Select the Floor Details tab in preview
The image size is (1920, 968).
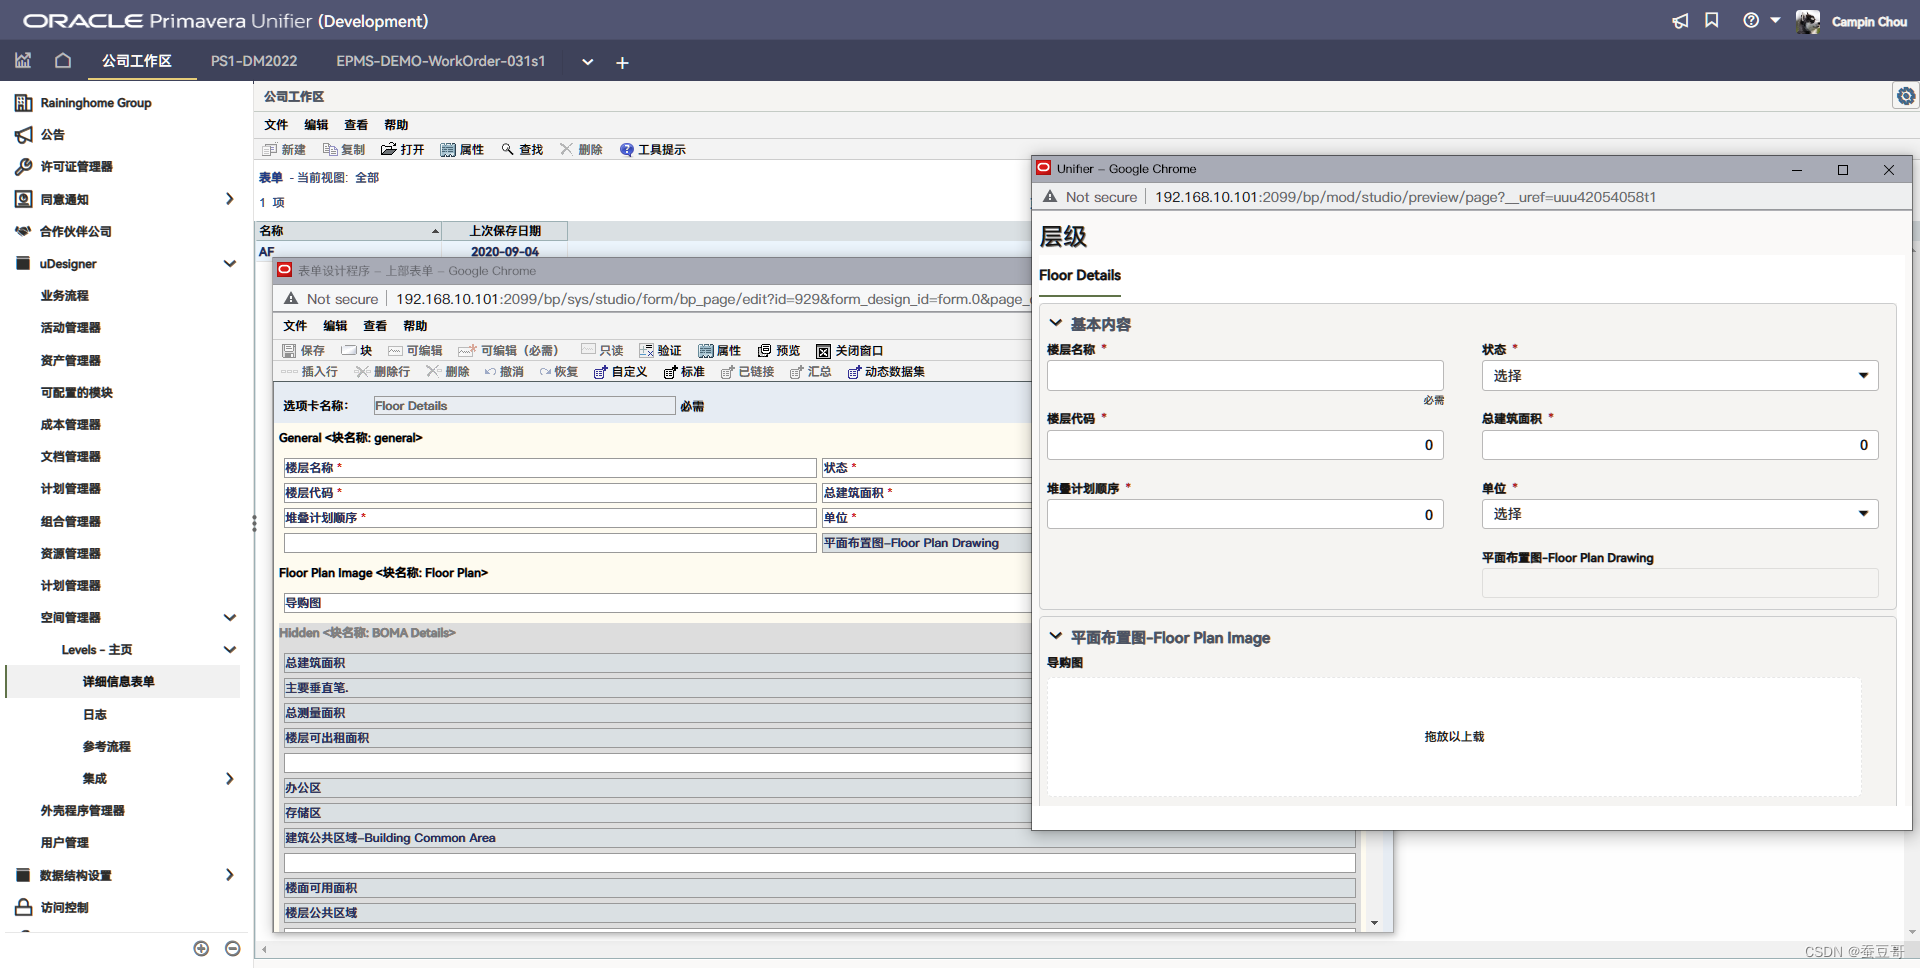coord(1080,276)
